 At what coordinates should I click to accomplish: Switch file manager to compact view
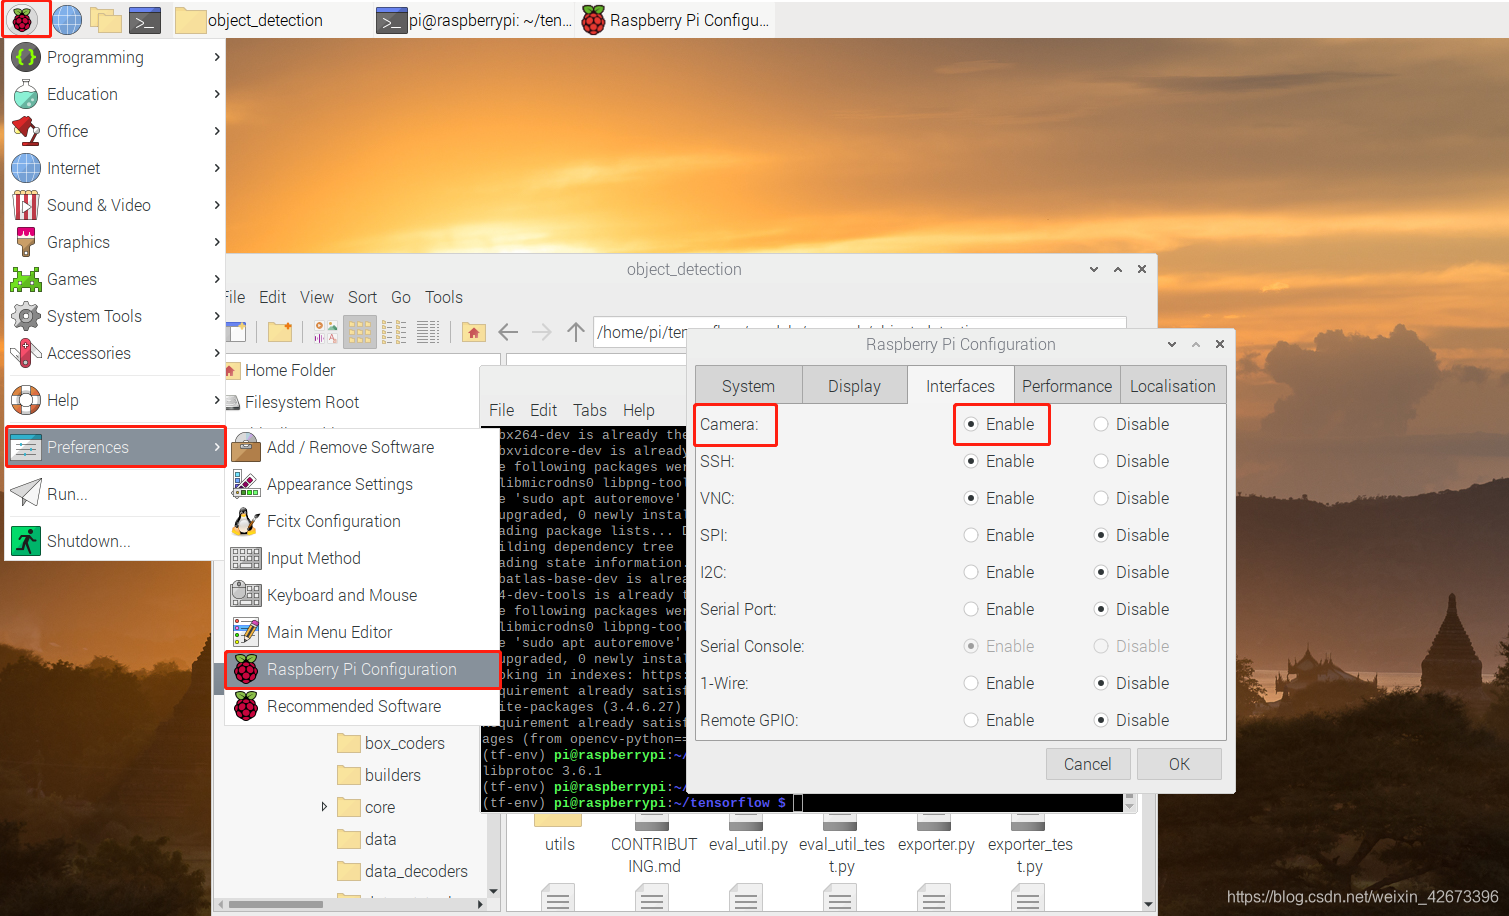pos(394,332)
